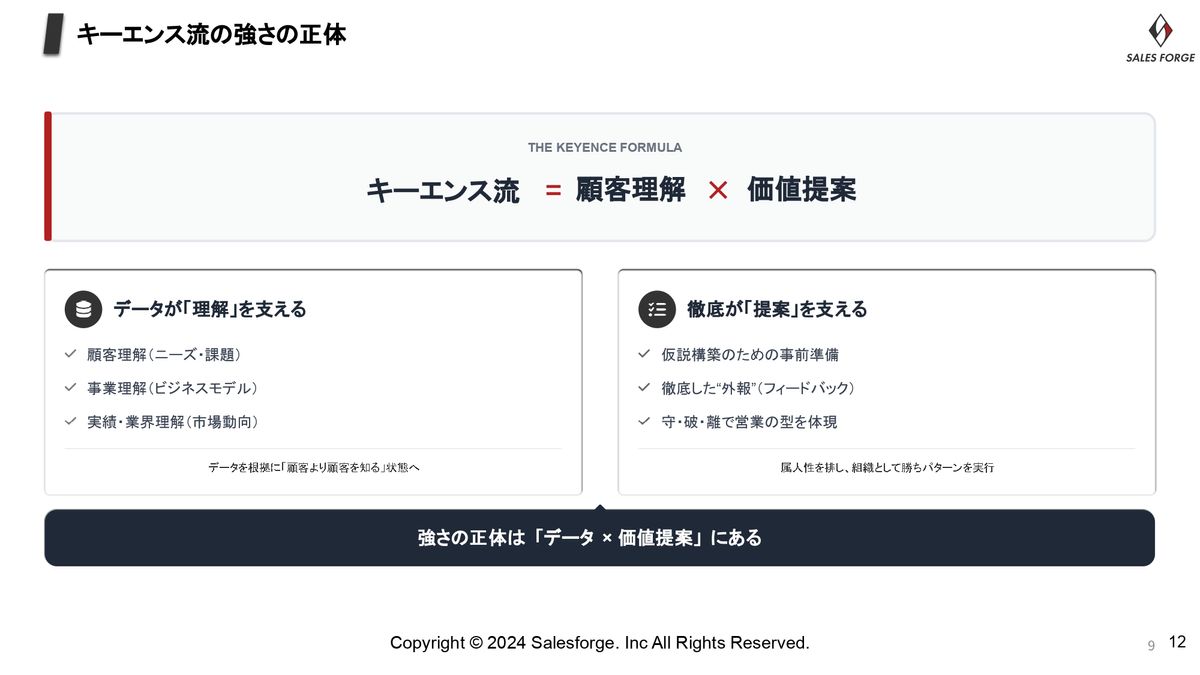1200x675 pixels.
Task: Click the red × symbol in the formula
Action: coord(717,190)
